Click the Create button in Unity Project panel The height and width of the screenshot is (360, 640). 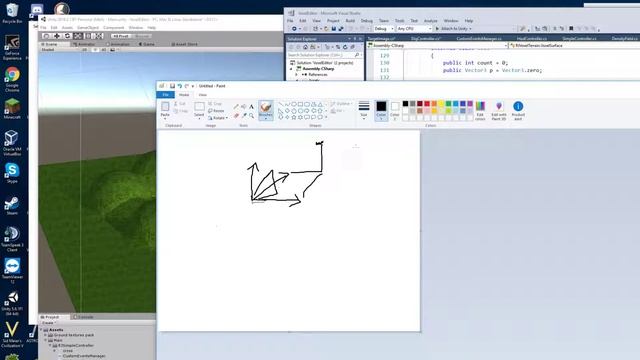48,323
